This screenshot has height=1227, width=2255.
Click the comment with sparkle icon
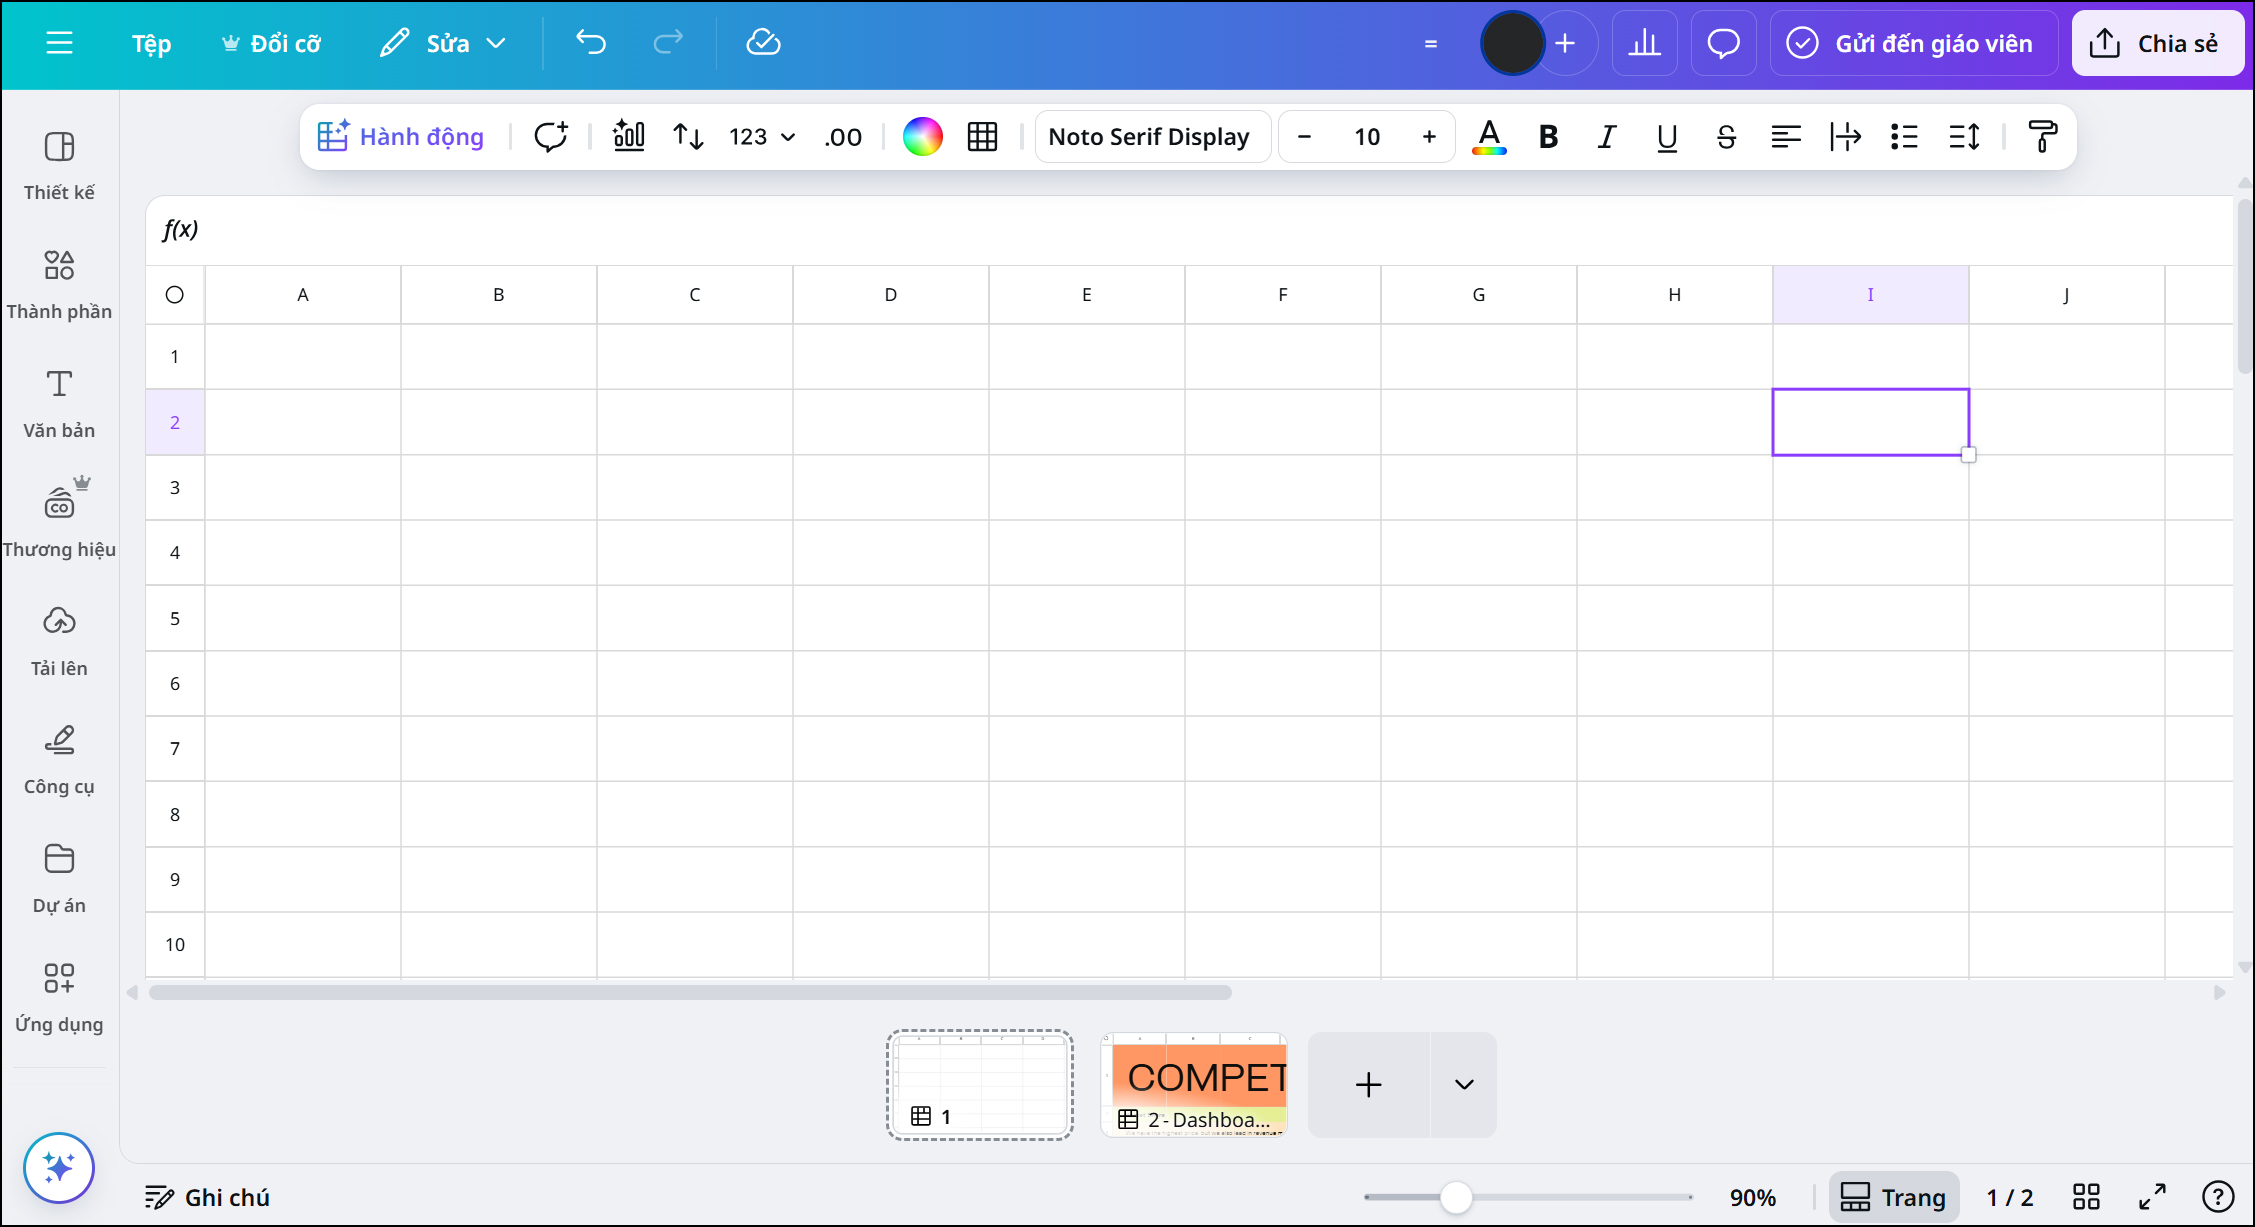[551, 136]
